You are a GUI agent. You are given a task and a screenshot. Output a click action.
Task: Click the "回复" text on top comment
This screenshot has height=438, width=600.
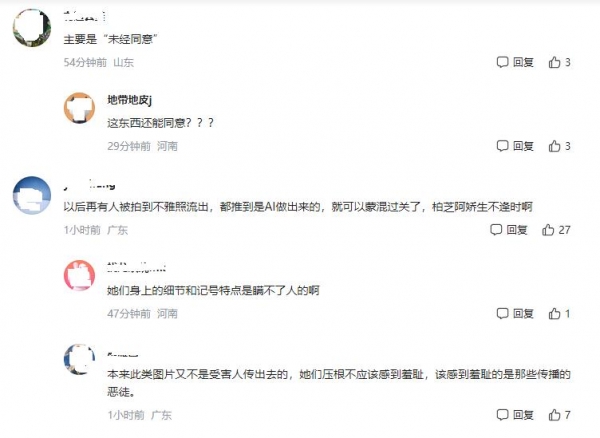click(x=522, y=62)
